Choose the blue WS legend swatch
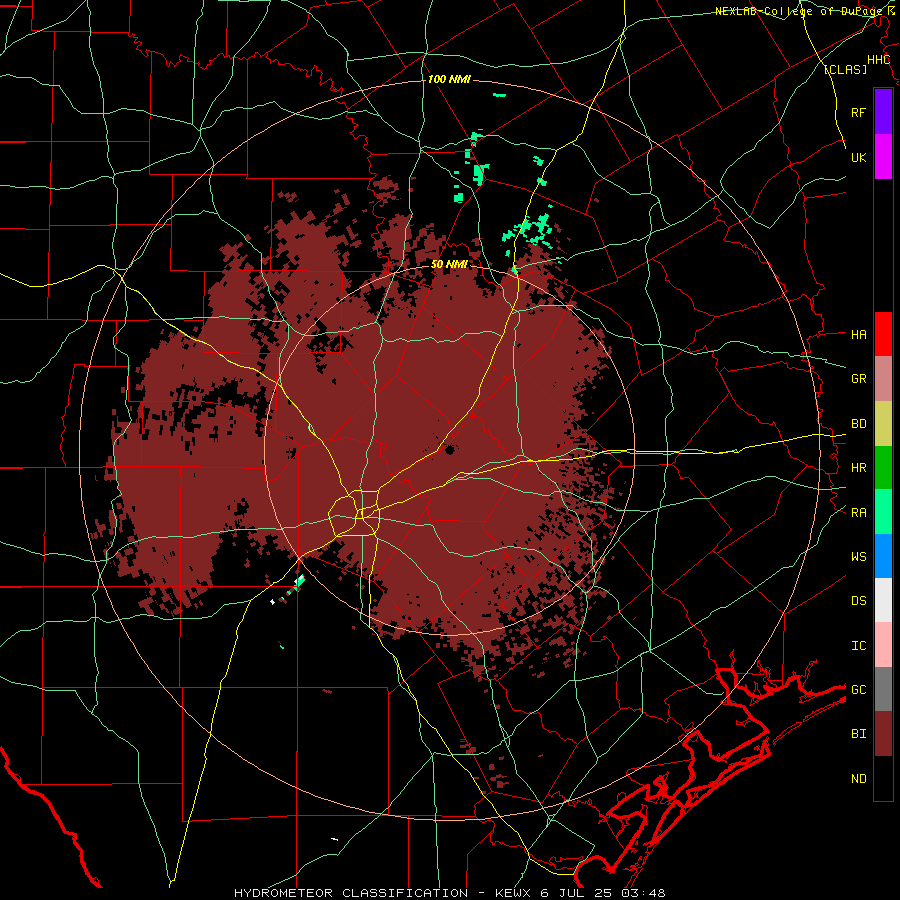Image resolution: width=900 pixels, height=900 pixels. pyautogui.click(x=883, y=556)
